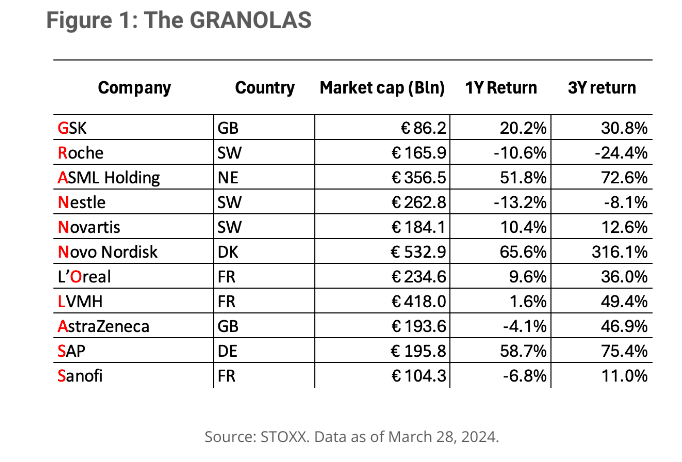Select the Novartis company name

[89, 228]
